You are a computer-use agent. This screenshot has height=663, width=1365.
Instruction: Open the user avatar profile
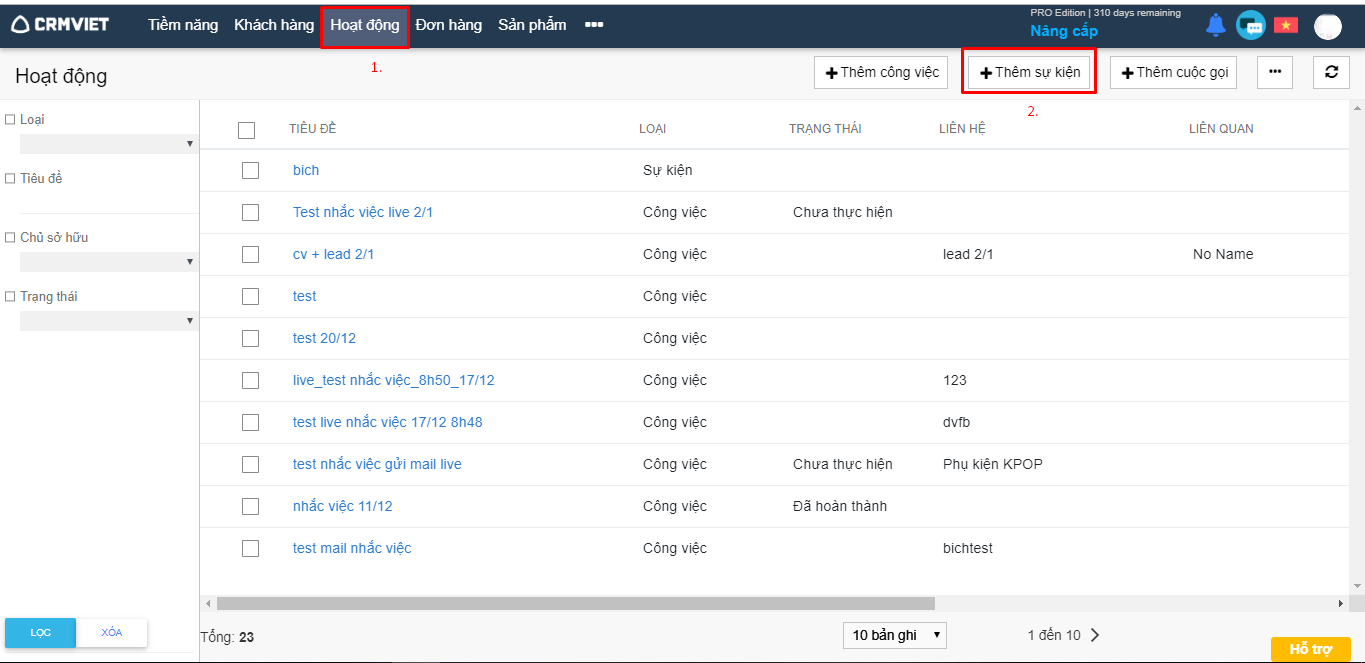(1327, 27)
